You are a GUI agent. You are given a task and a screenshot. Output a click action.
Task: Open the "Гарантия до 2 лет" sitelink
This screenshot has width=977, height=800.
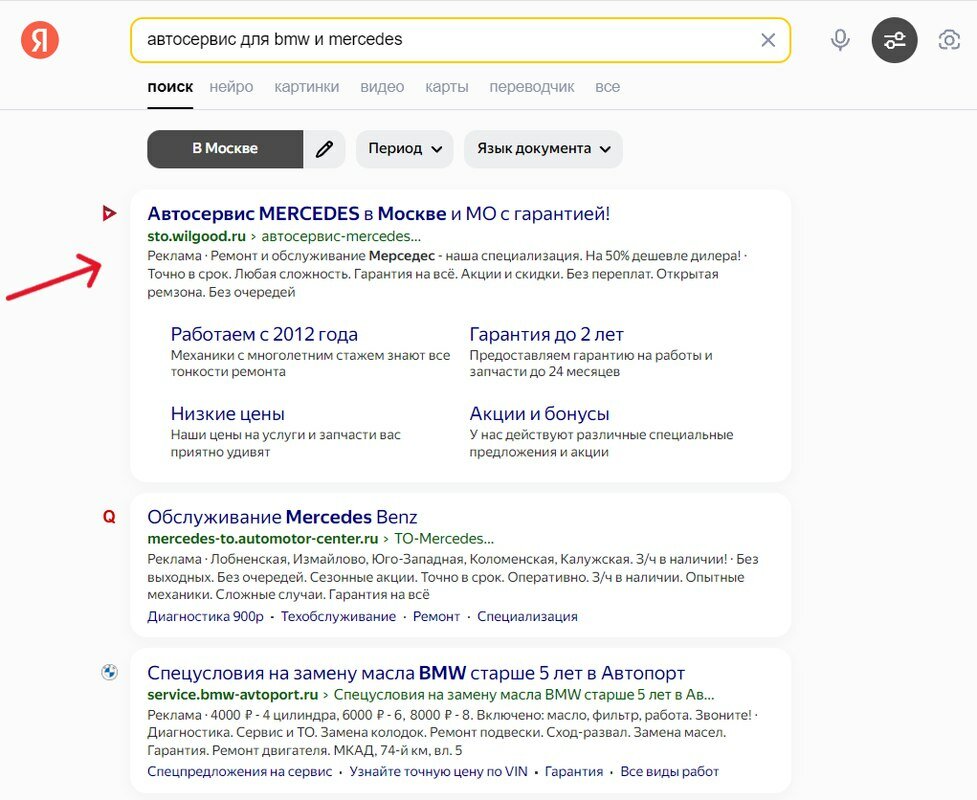coord(546,335)
